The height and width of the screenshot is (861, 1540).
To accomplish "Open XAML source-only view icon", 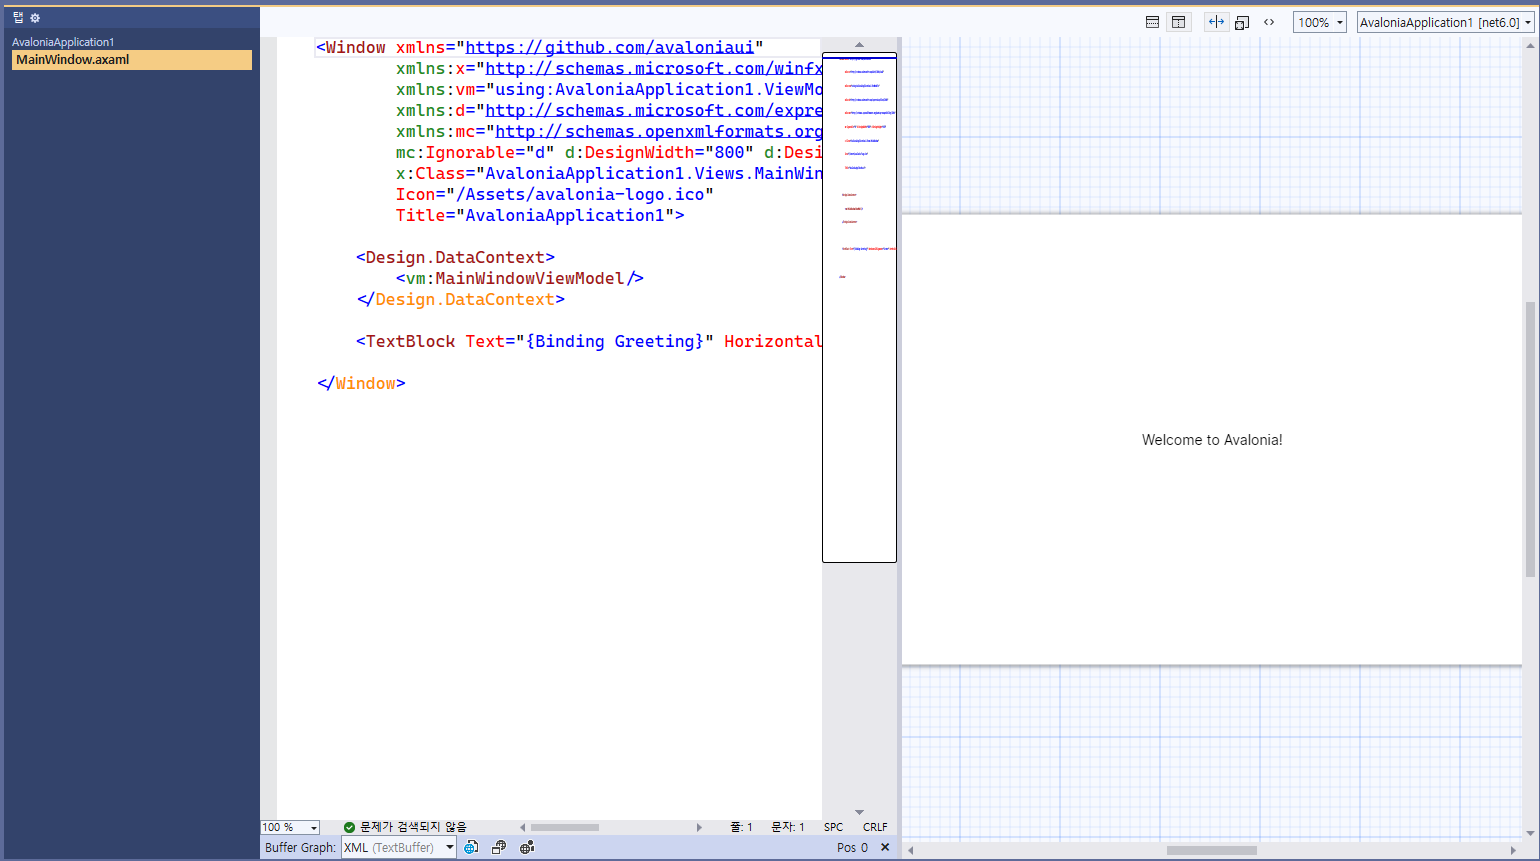I will 1268,21.
